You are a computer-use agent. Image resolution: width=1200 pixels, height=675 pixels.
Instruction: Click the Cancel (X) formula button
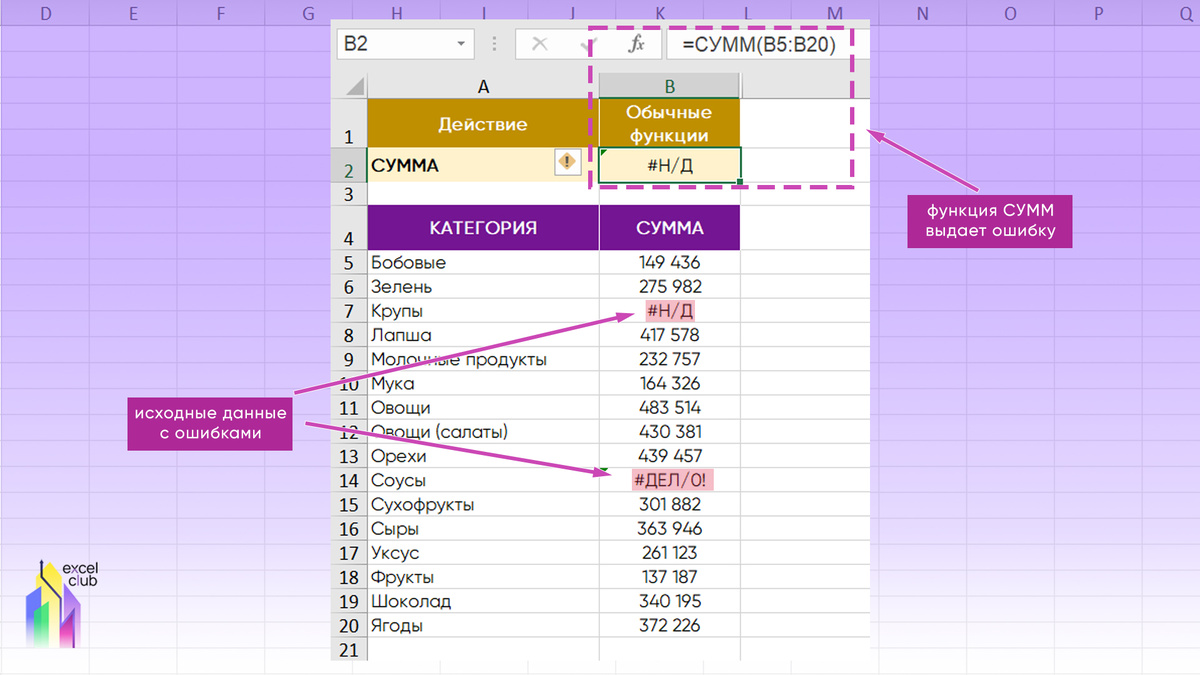[x=540, y=44]
